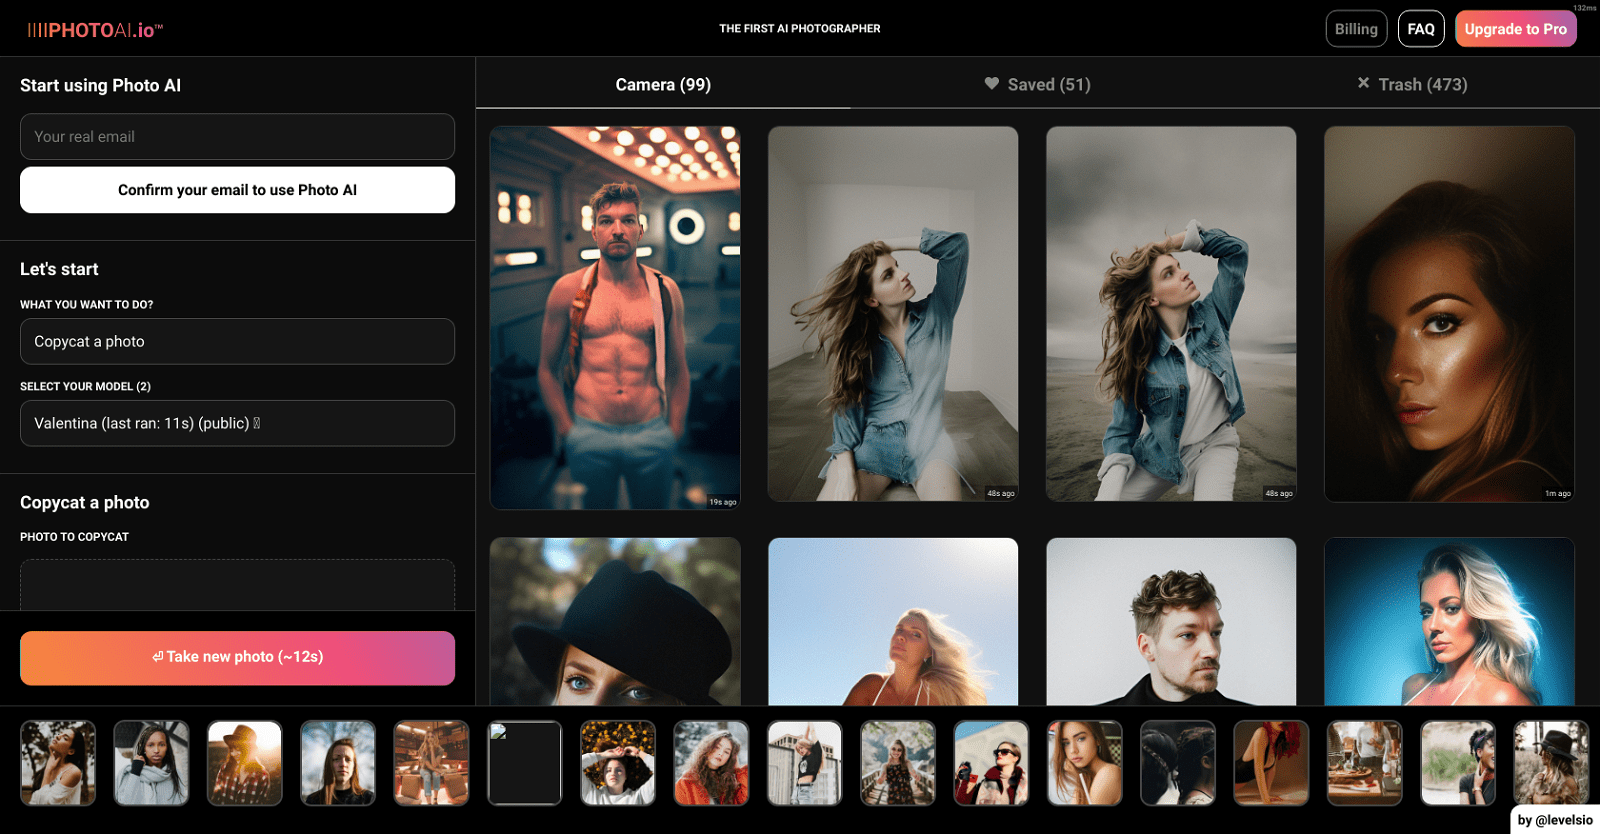Click THE FIRST AI PHOTOGRAPHER header text

click(800, 29)
